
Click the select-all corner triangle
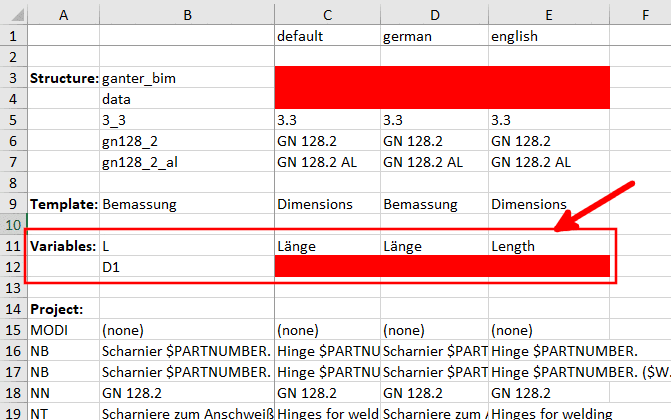18,16
